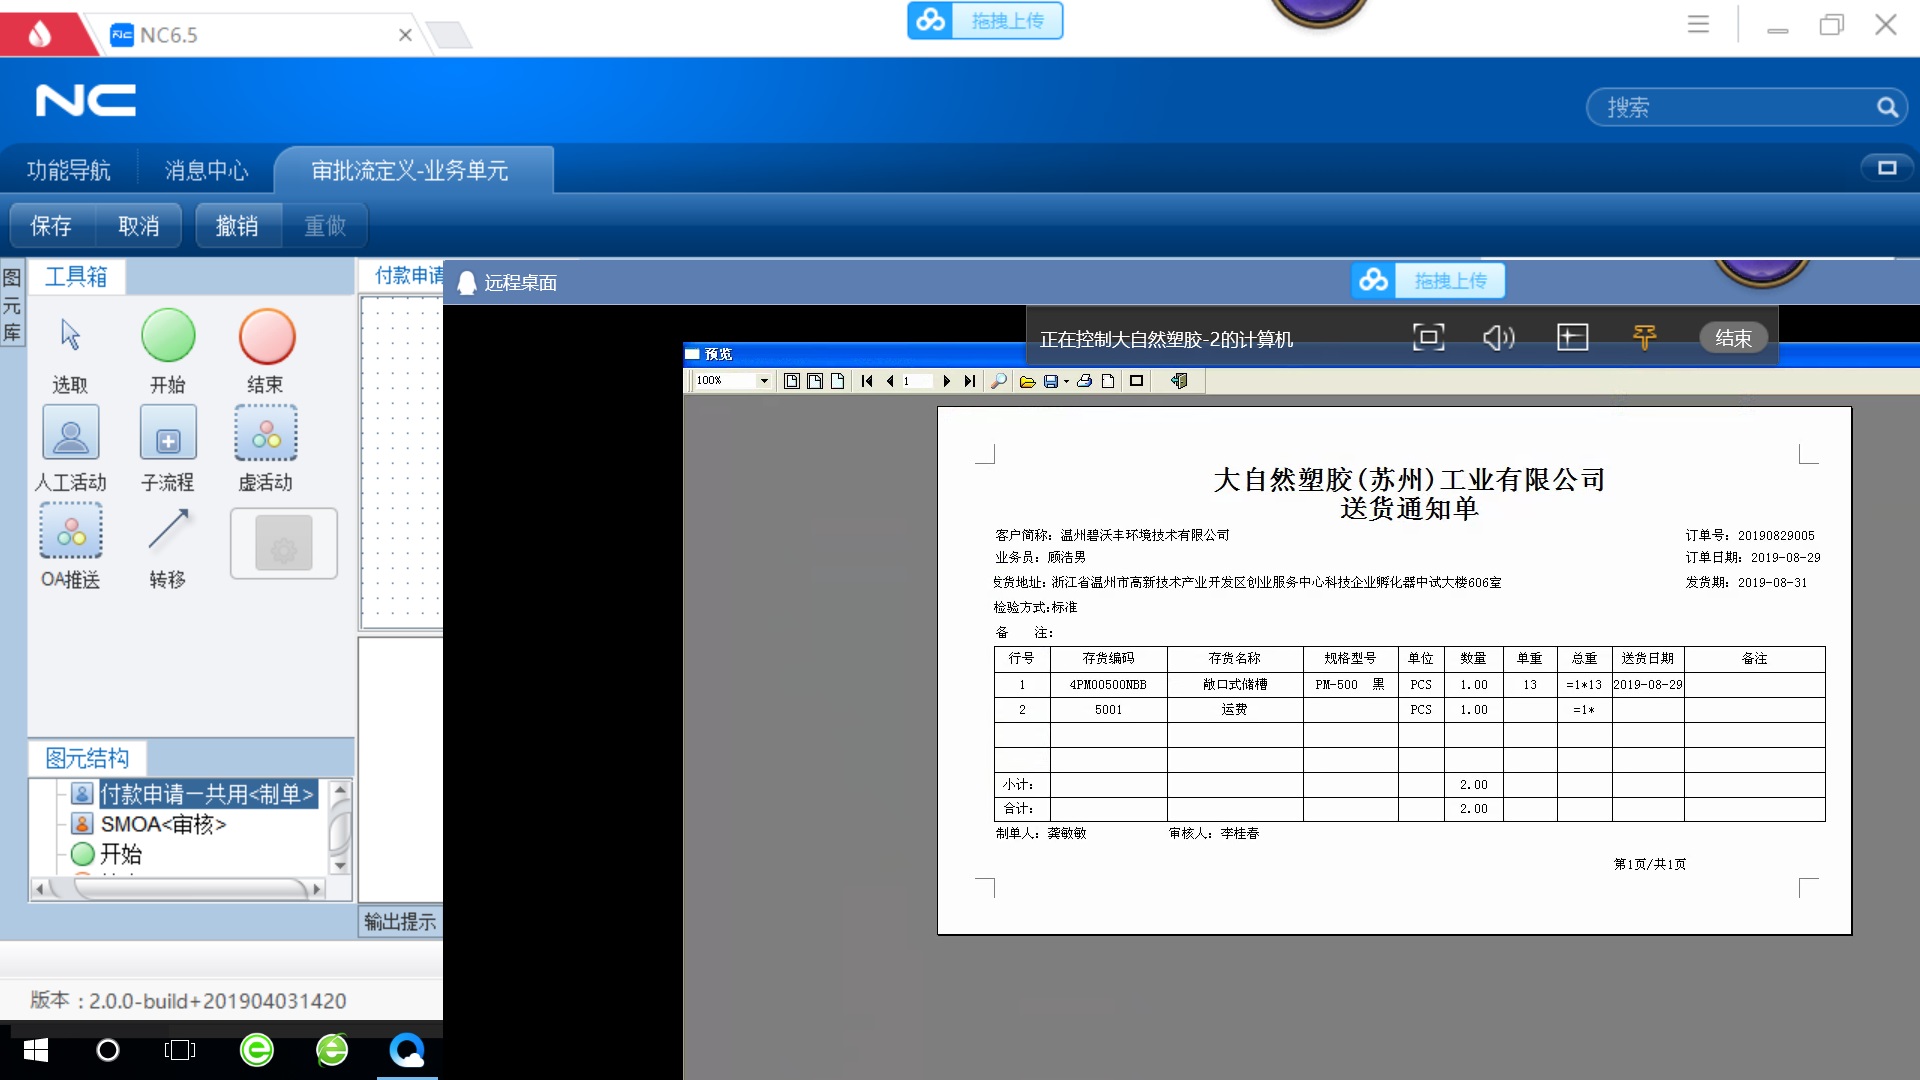The image size is (1920, 1080).
Task: Click 拖拽上传 upload button at top
Action: [985, 20]
